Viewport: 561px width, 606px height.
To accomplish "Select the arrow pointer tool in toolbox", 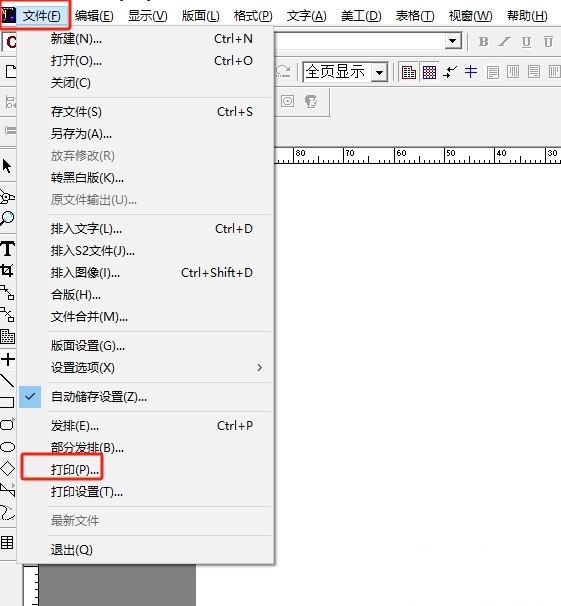I will 7,167.
